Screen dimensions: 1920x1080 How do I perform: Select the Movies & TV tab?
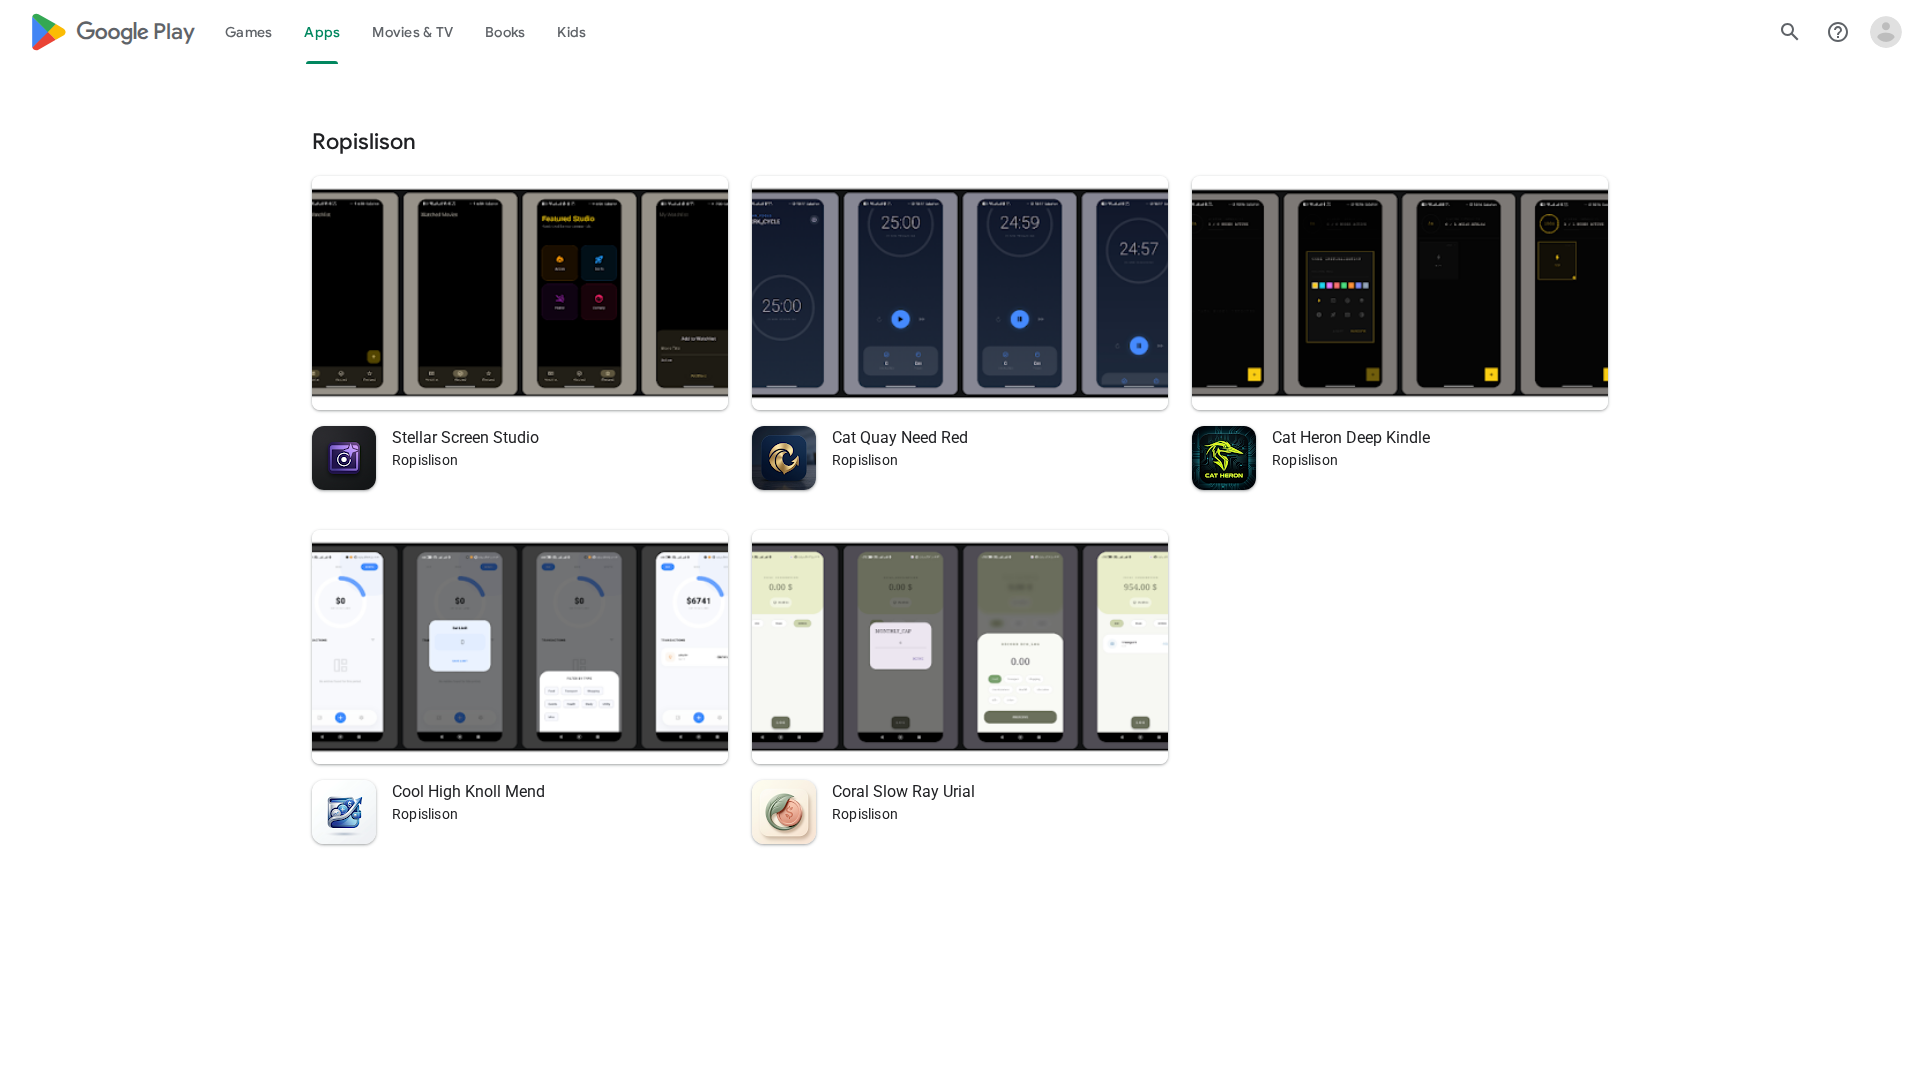(x=412, y=32)
